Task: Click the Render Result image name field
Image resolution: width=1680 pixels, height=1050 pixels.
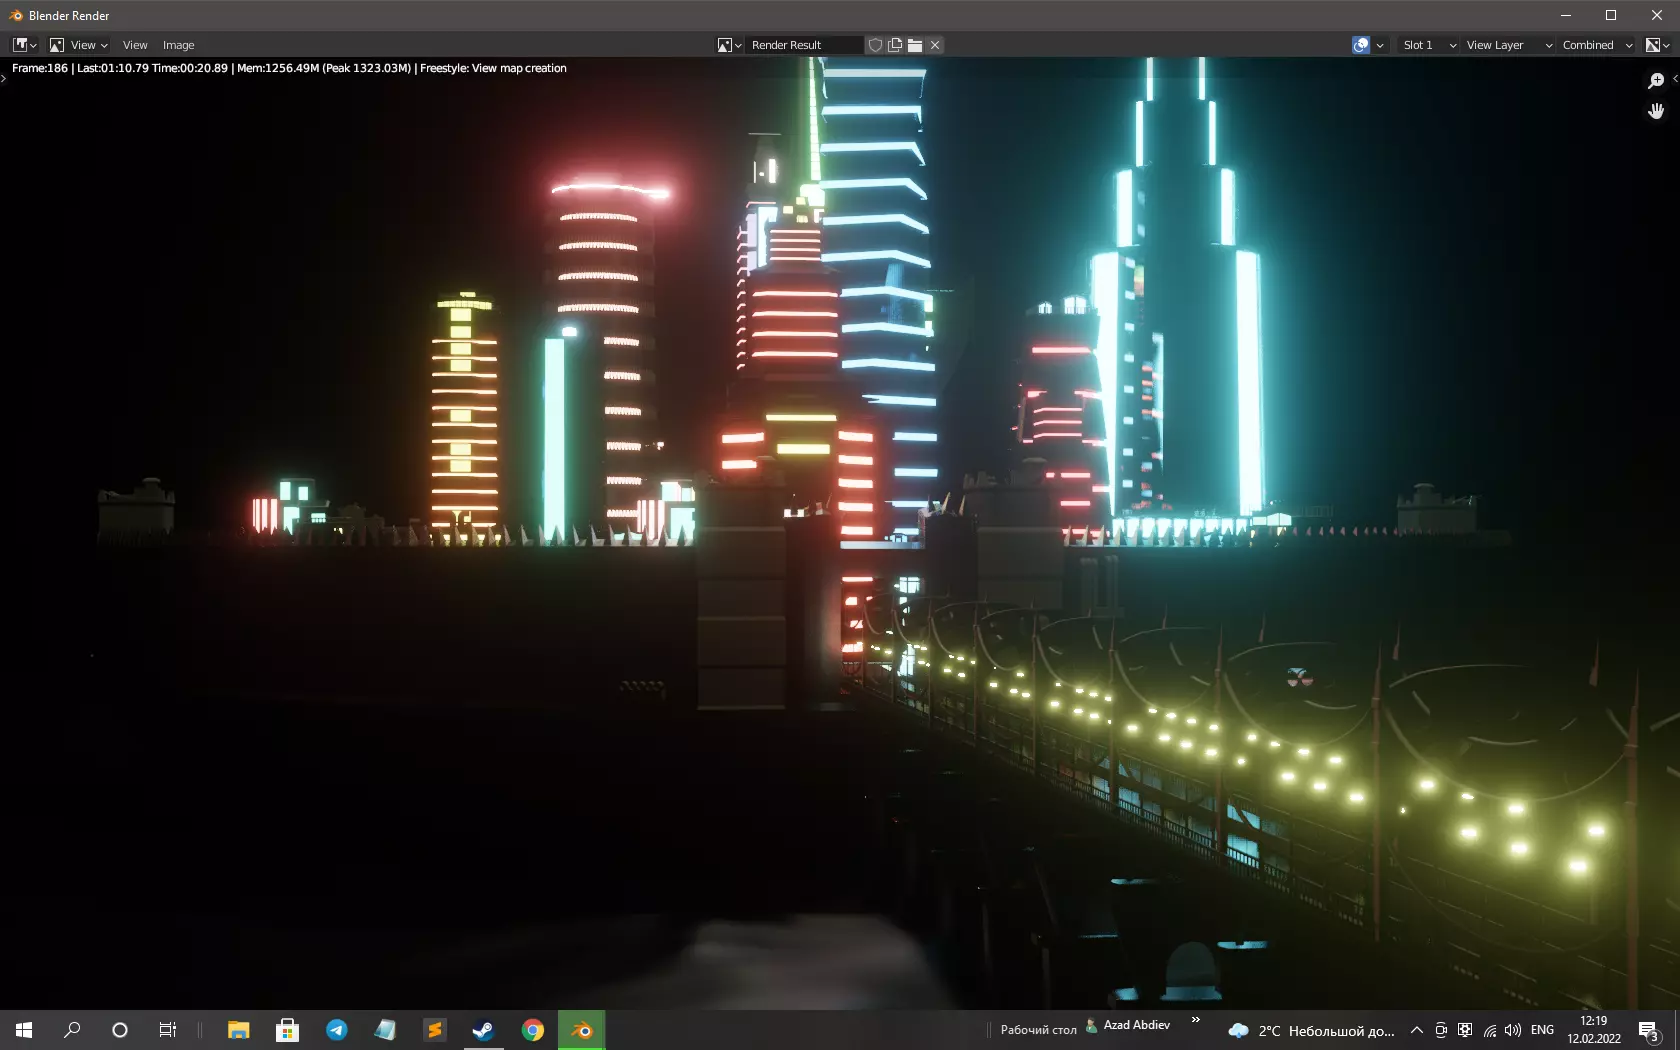Action: click(x=804, y=45)
